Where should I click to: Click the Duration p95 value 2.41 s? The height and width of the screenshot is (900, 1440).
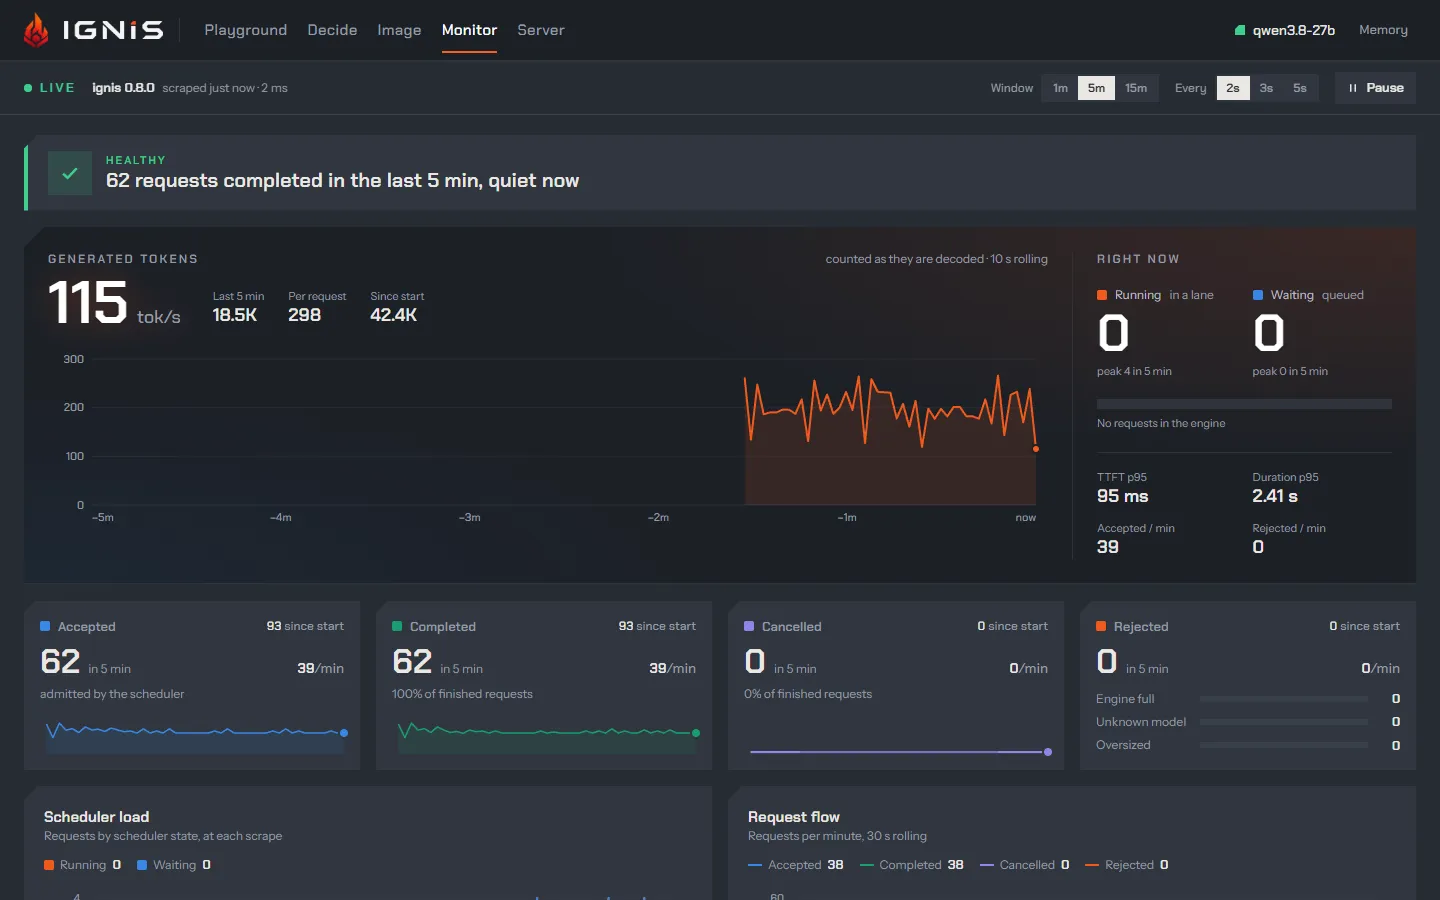pos(1275,496)
